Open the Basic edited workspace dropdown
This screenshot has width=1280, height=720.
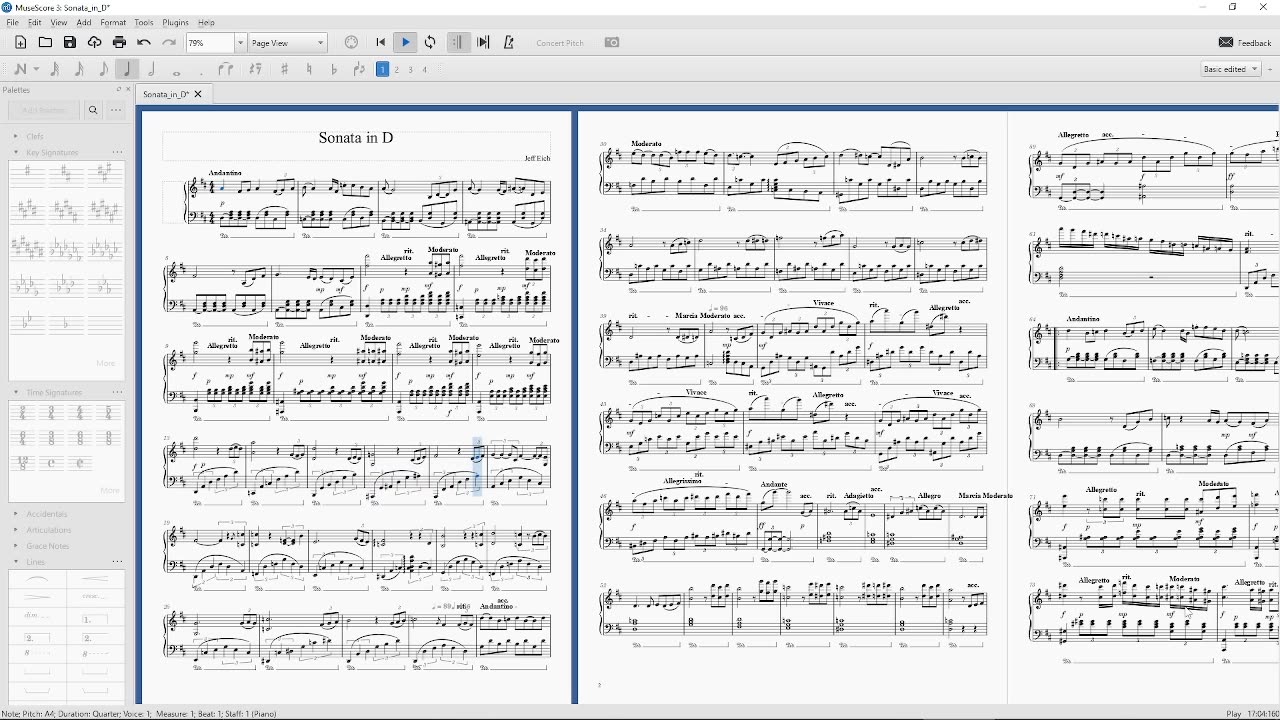coord(1231,69)
